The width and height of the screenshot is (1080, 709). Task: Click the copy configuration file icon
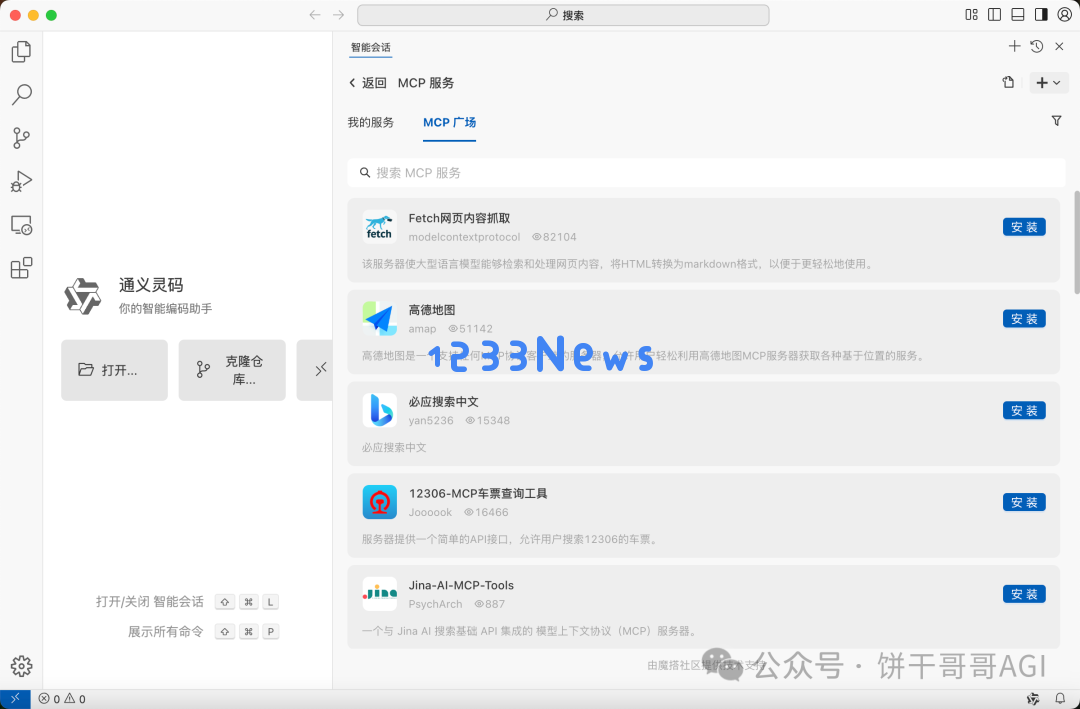coord(1008,83)
